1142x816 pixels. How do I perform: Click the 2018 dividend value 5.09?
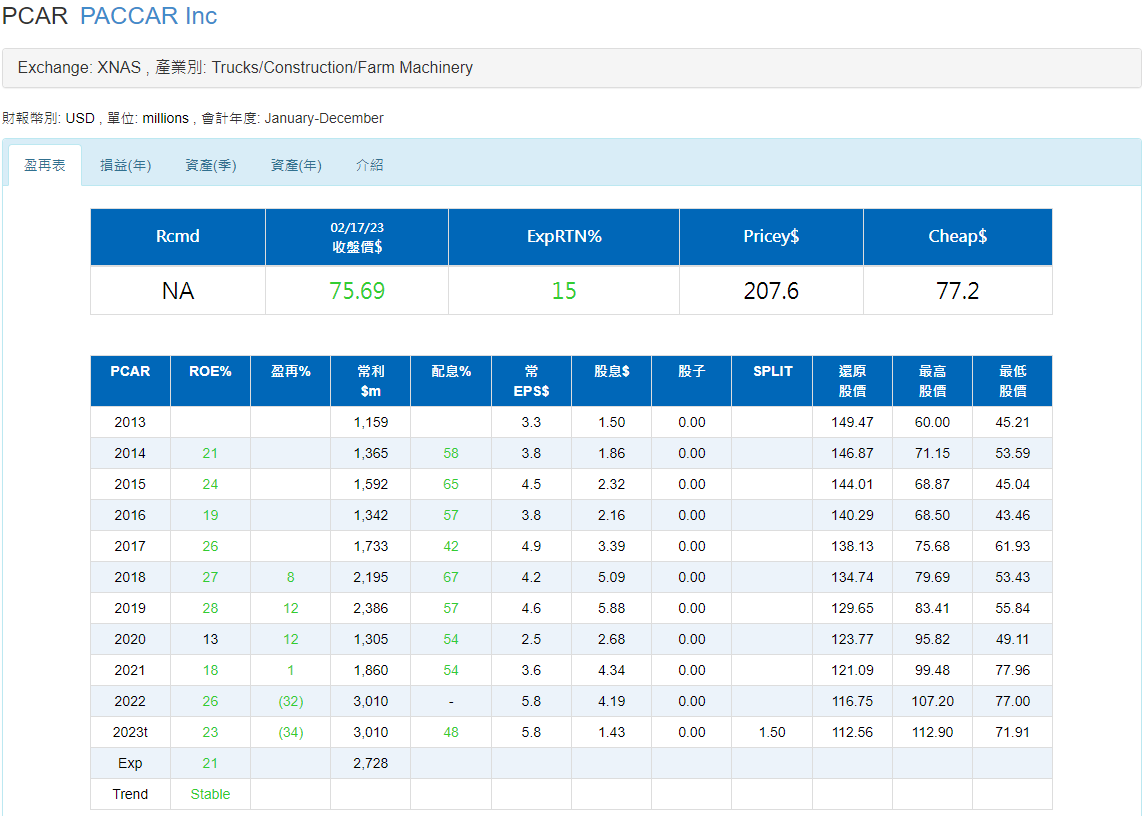(612, 577)
